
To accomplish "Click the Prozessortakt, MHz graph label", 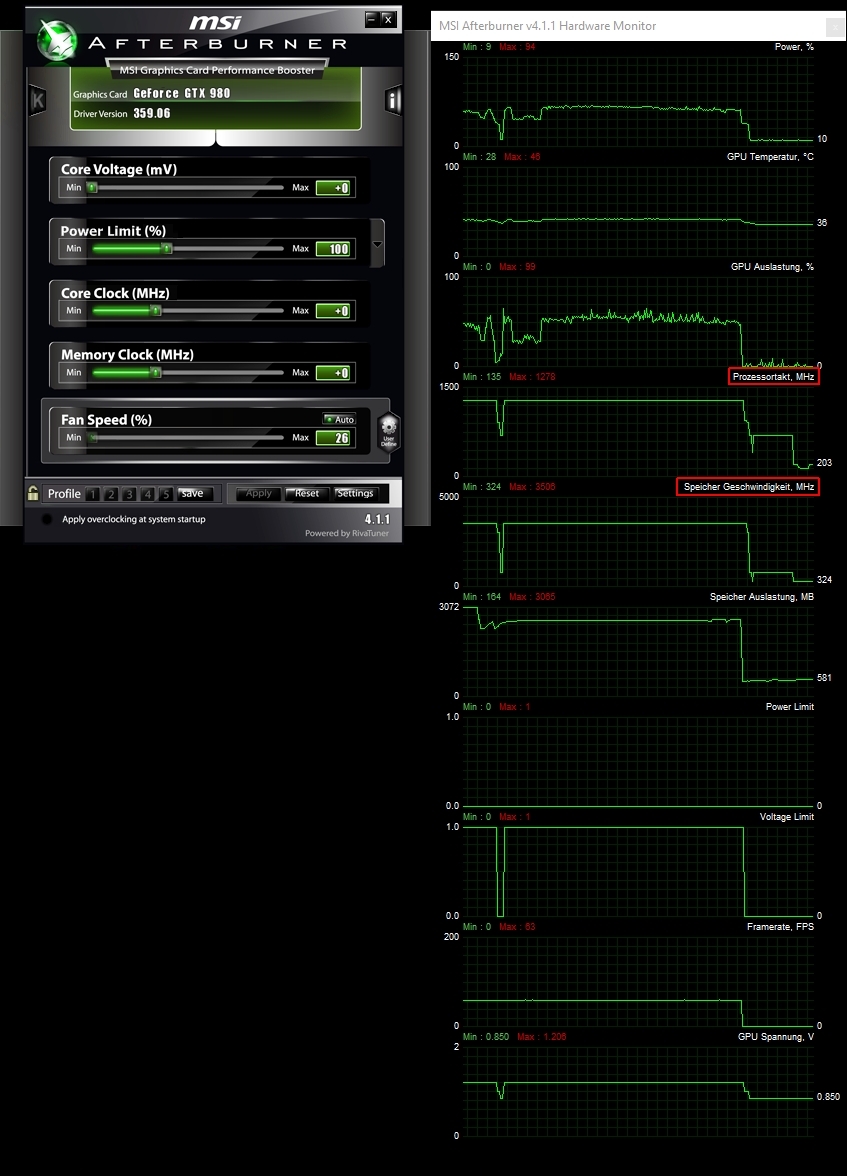I will 773,376.
